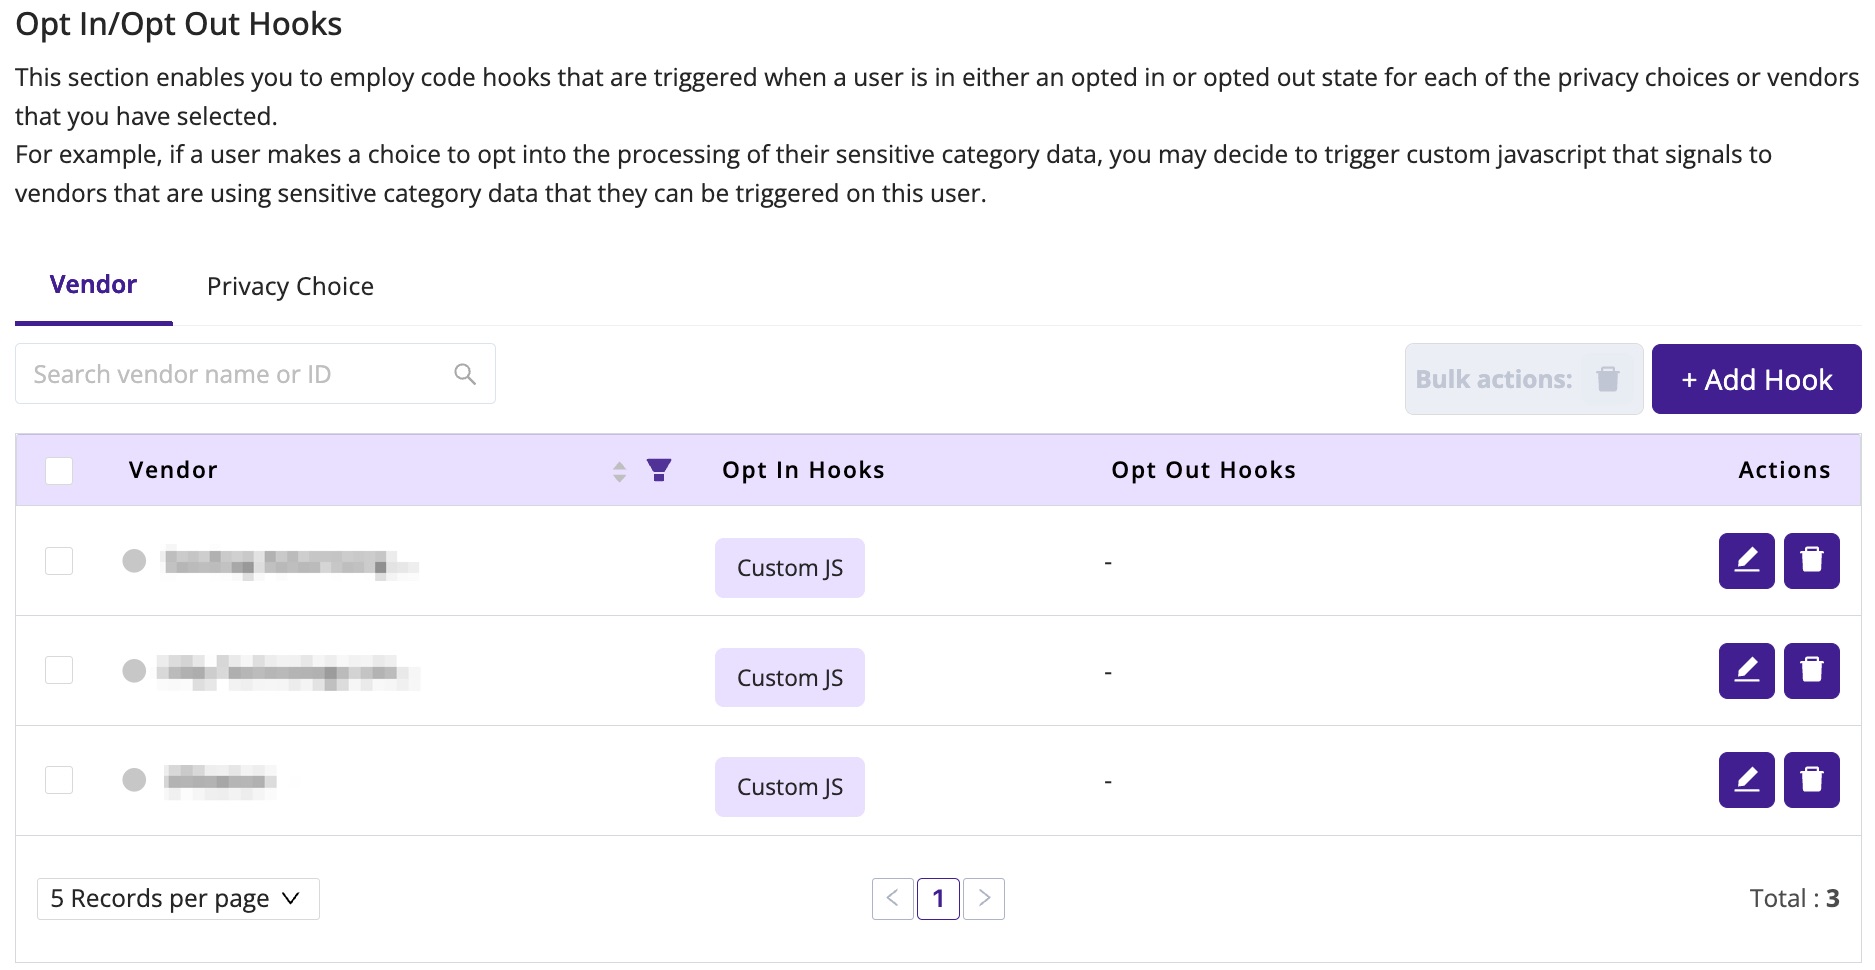Click the first row Custom JS tag
1875x970 pixels.
click(x=790, y=568)
